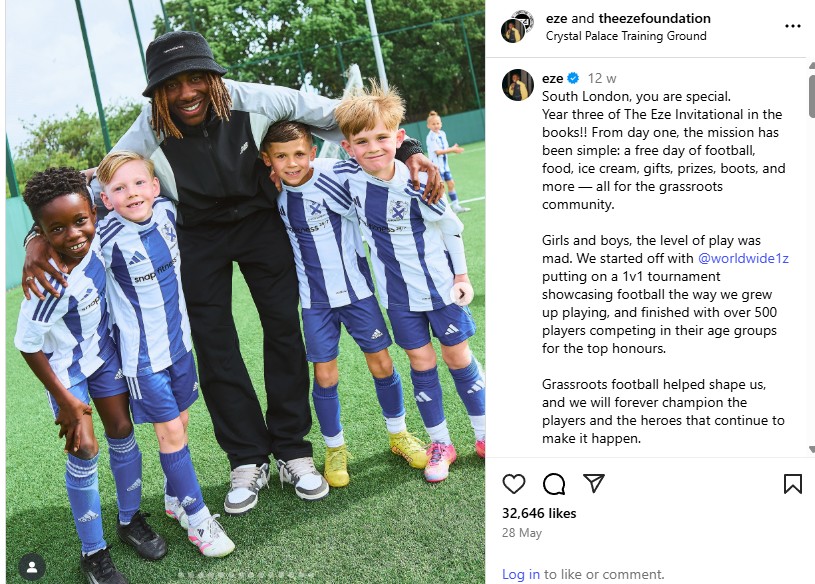Viewport: 815px width, 584px height.
Task: Open theezefoundation account in header
Action: [654, 19]
